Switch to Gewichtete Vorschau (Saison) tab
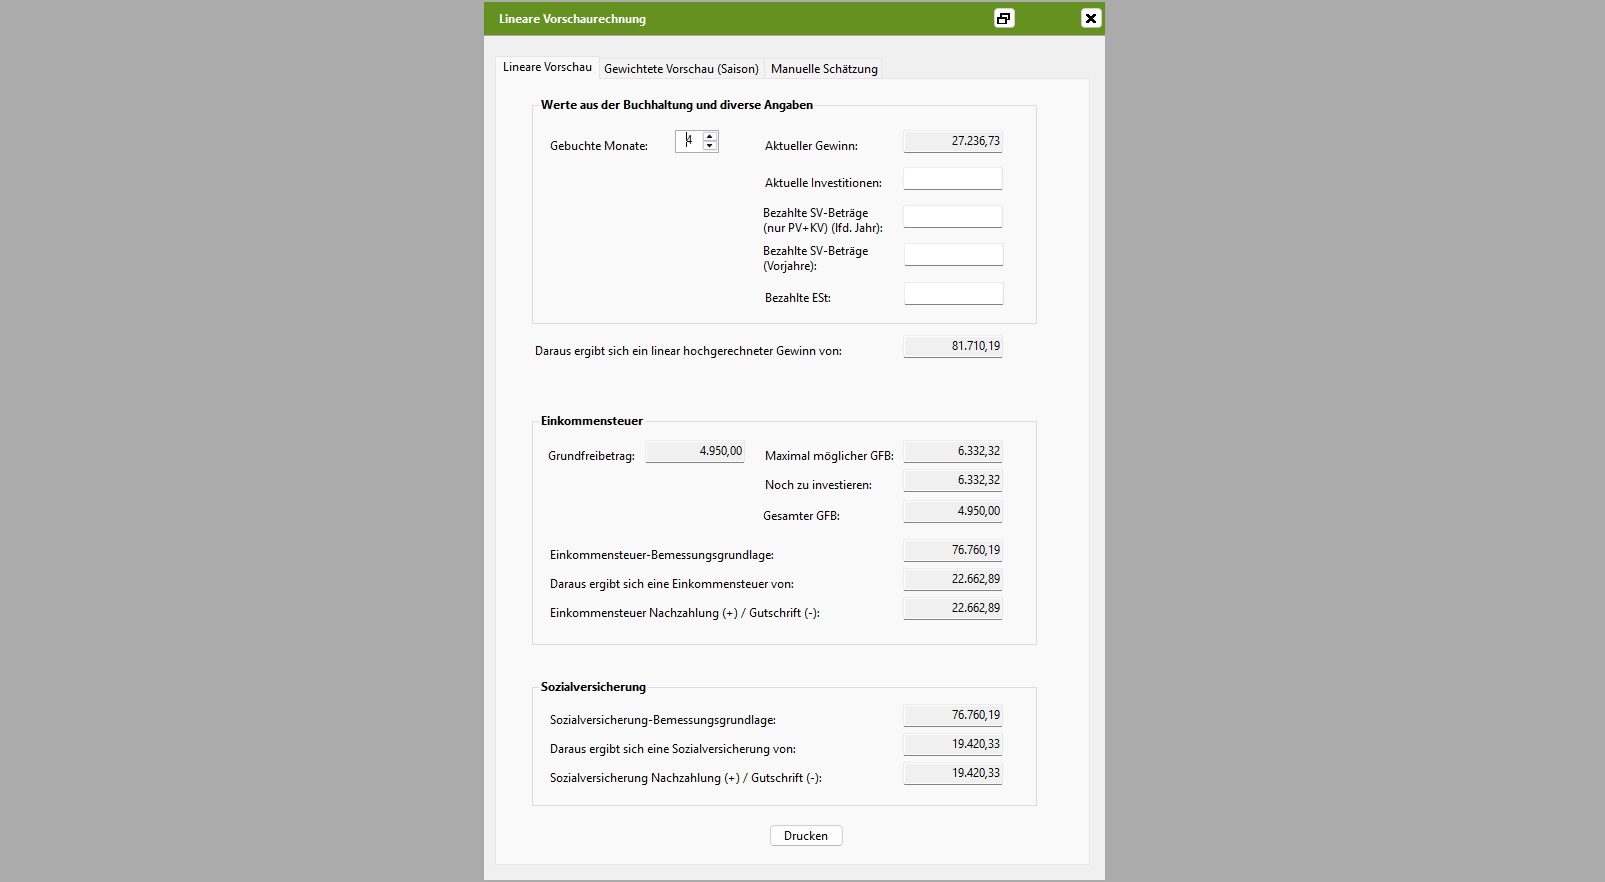Image resolution: width=1605 pixels, height=882 pixels. coord(681,69)
